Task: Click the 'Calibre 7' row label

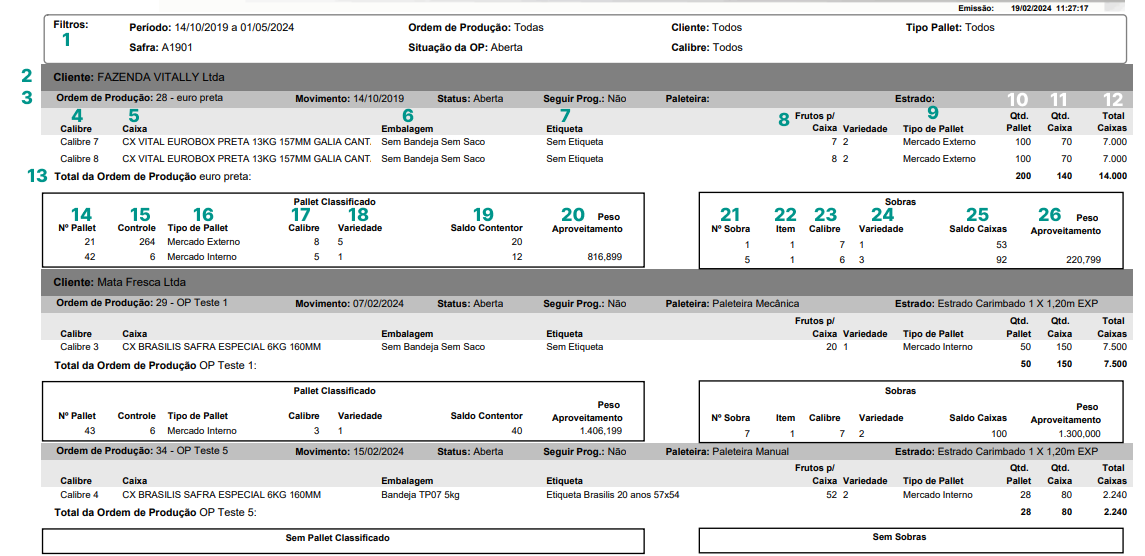Action: pyautogui.click(x=79, y=141)
